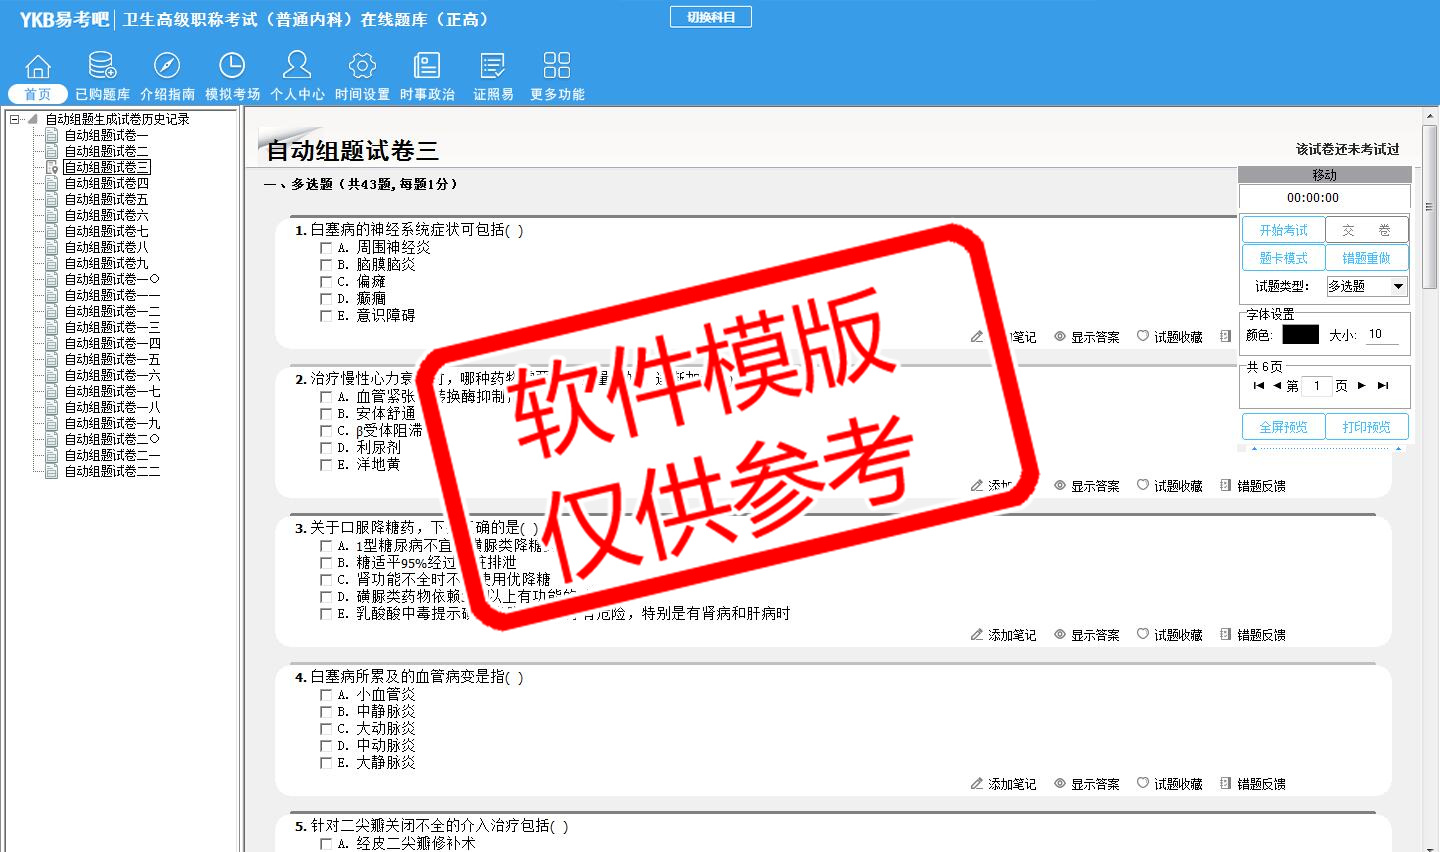1440x852 pixels.
Task: Check option E 洋地黄 in question 2
Action: tap(326, 465)
